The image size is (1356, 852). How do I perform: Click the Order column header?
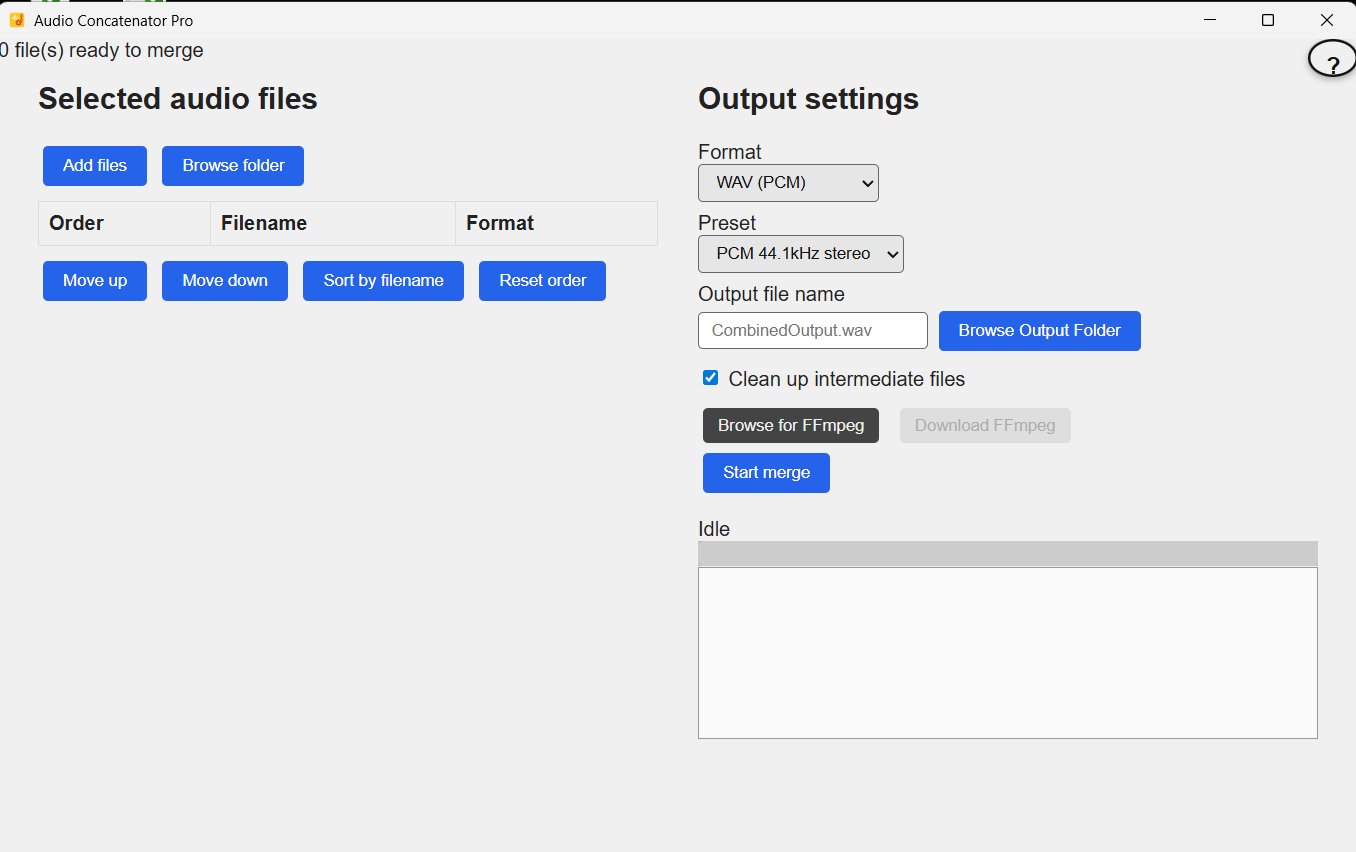point(125,223)
